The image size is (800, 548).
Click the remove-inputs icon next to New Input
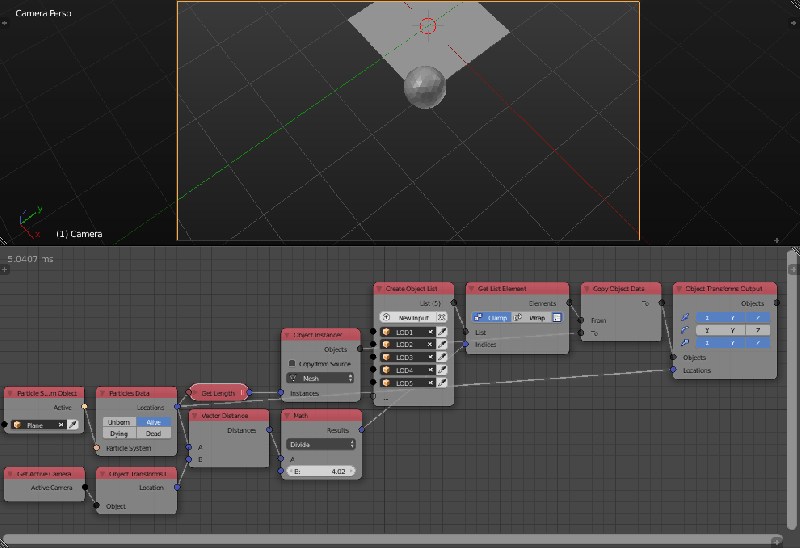pos(442,317)
